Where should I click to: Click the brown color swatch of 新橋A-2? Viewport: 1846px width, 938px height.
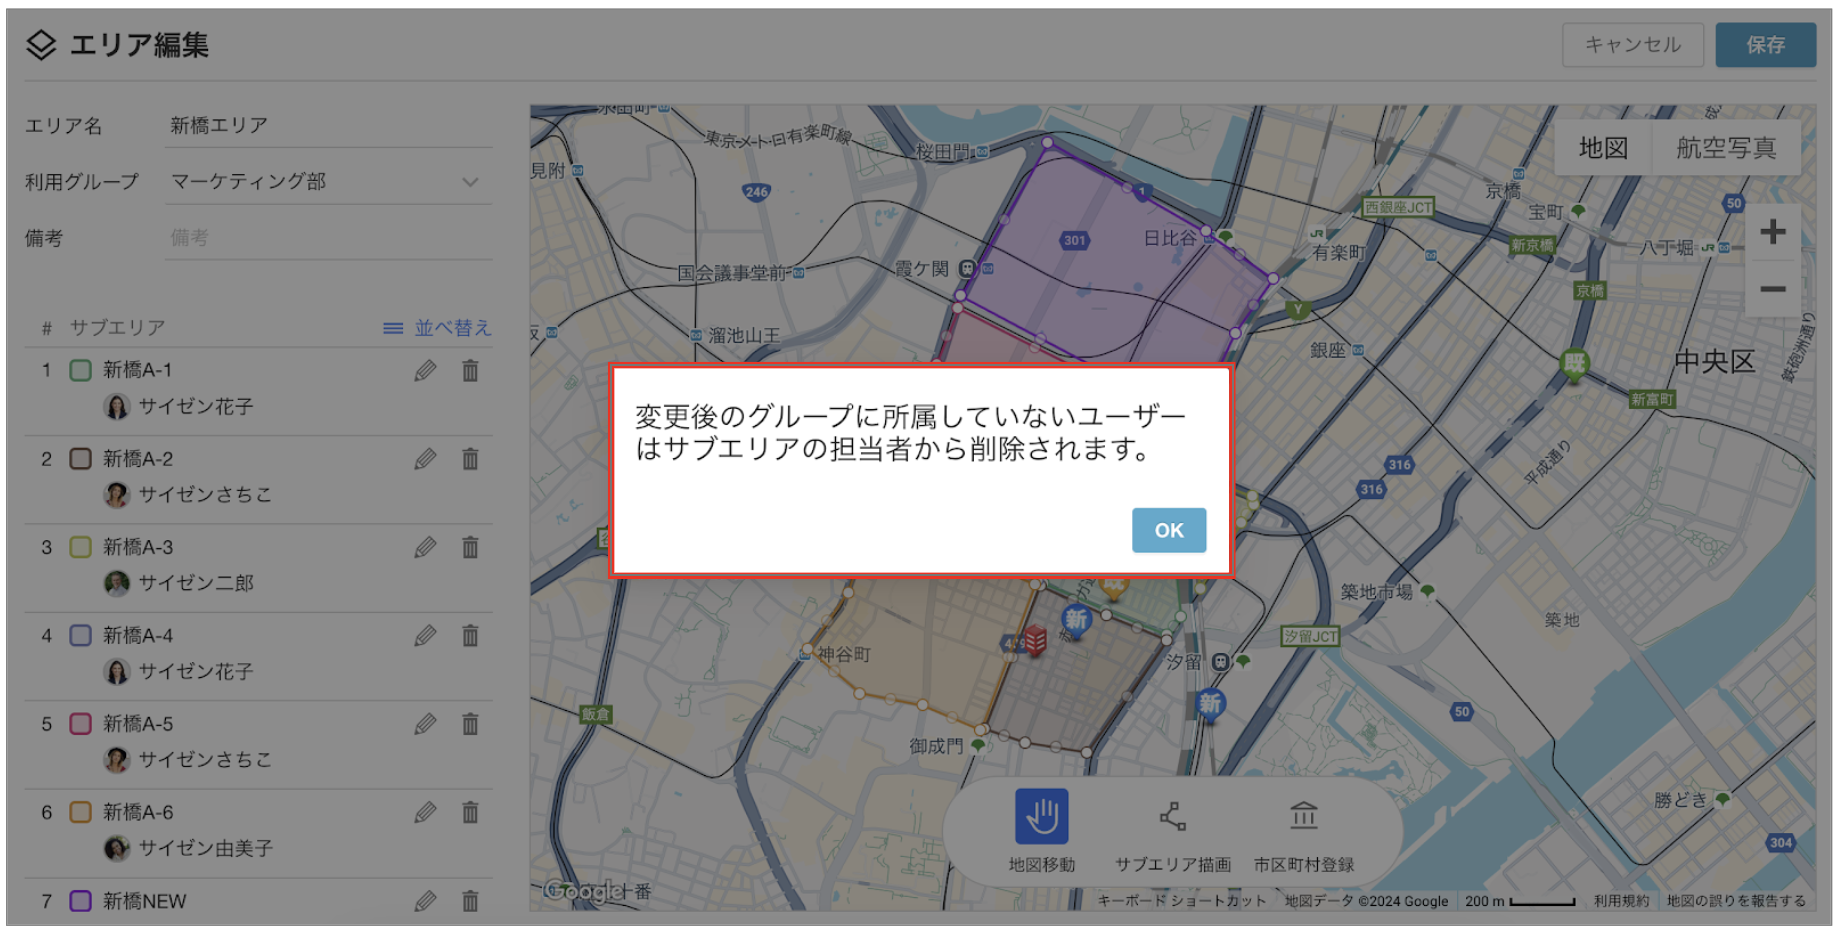coord(81,459)
